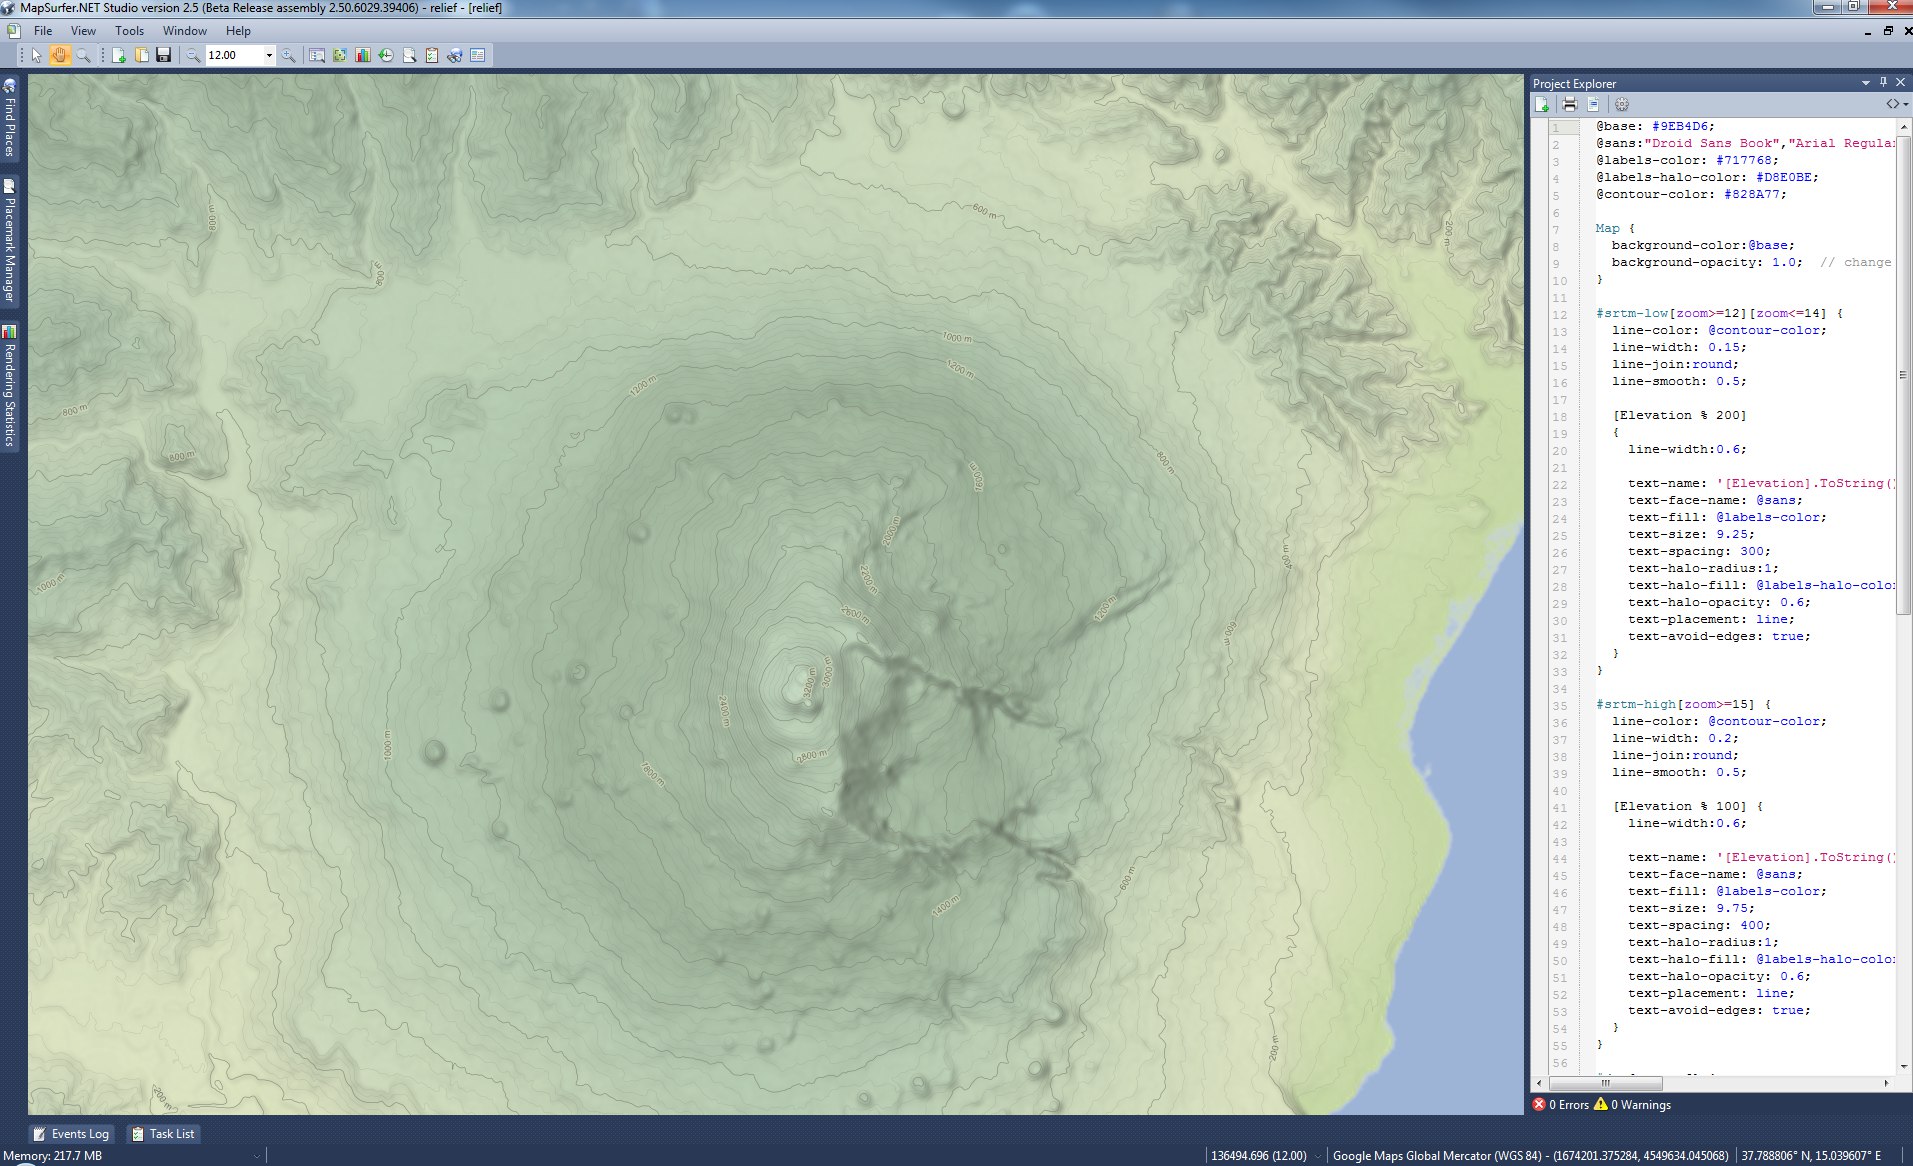Open the Help menu

tap(238, 31)
